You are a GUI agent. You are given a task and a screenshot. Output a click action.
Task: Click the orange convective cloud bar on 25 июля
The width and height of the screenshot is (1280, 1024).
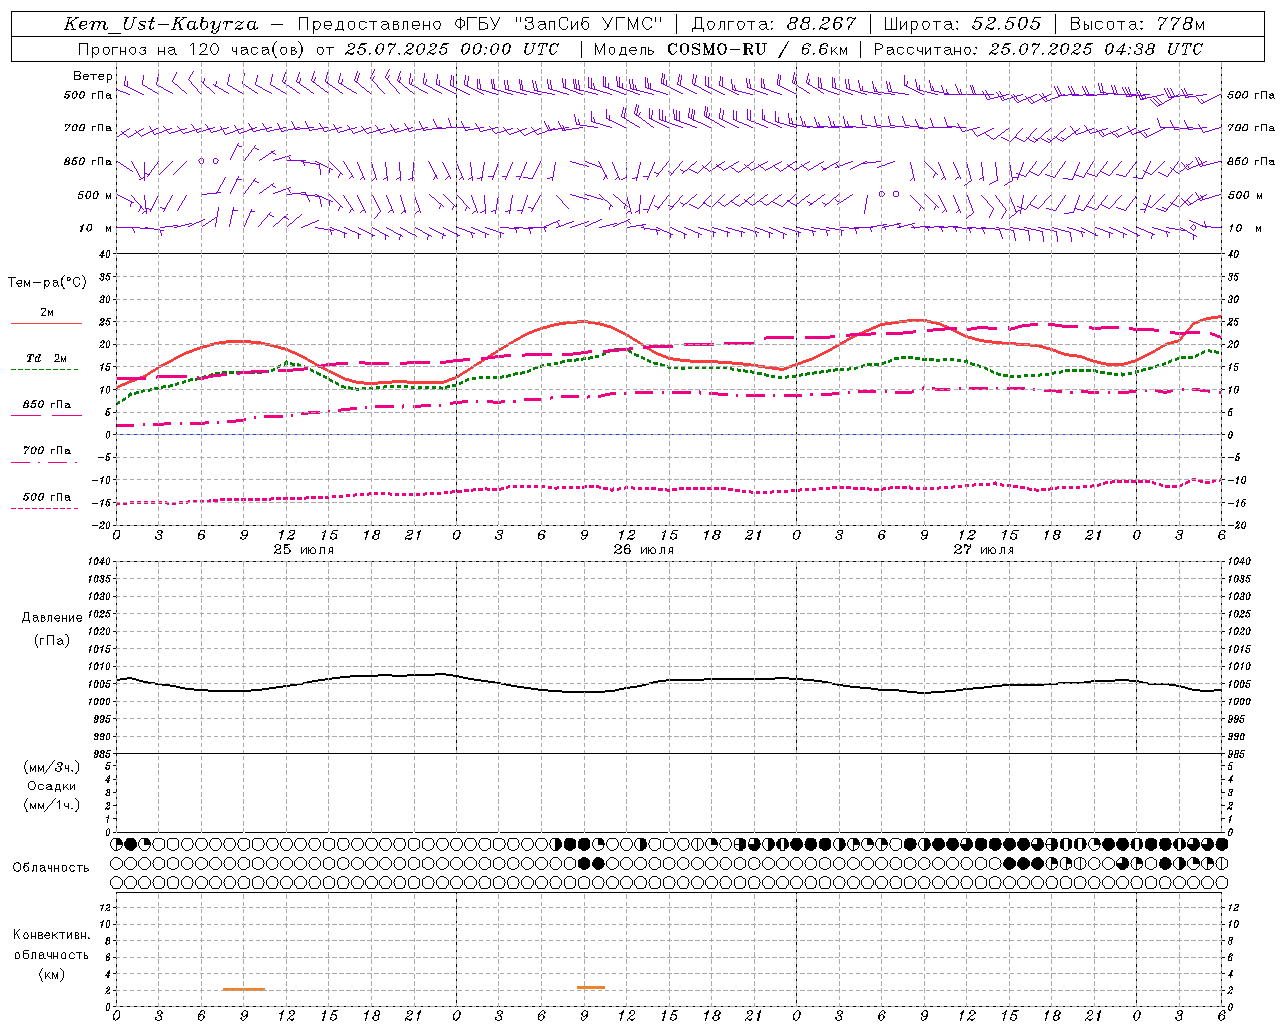(x=244, y=989)
